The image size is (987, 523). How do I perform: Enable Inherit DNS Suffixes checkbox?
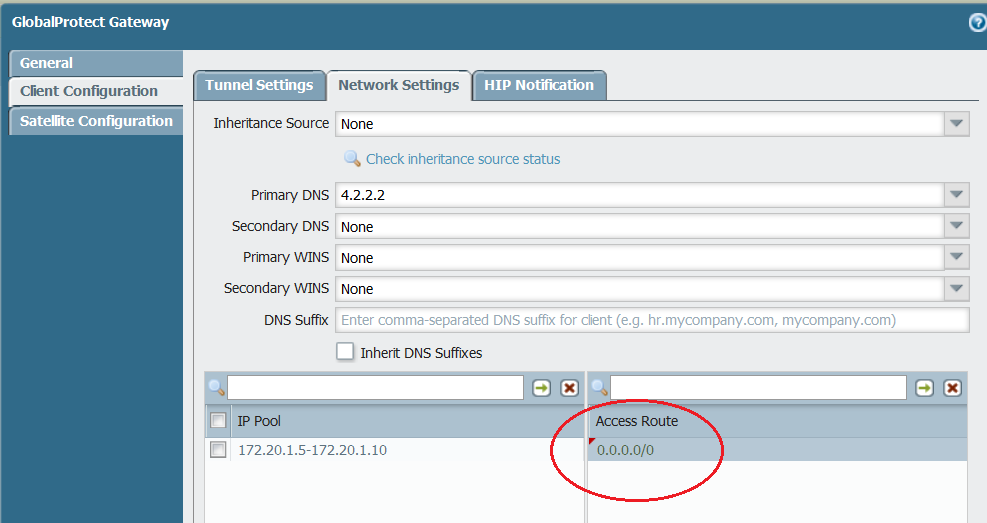[345, 351]
